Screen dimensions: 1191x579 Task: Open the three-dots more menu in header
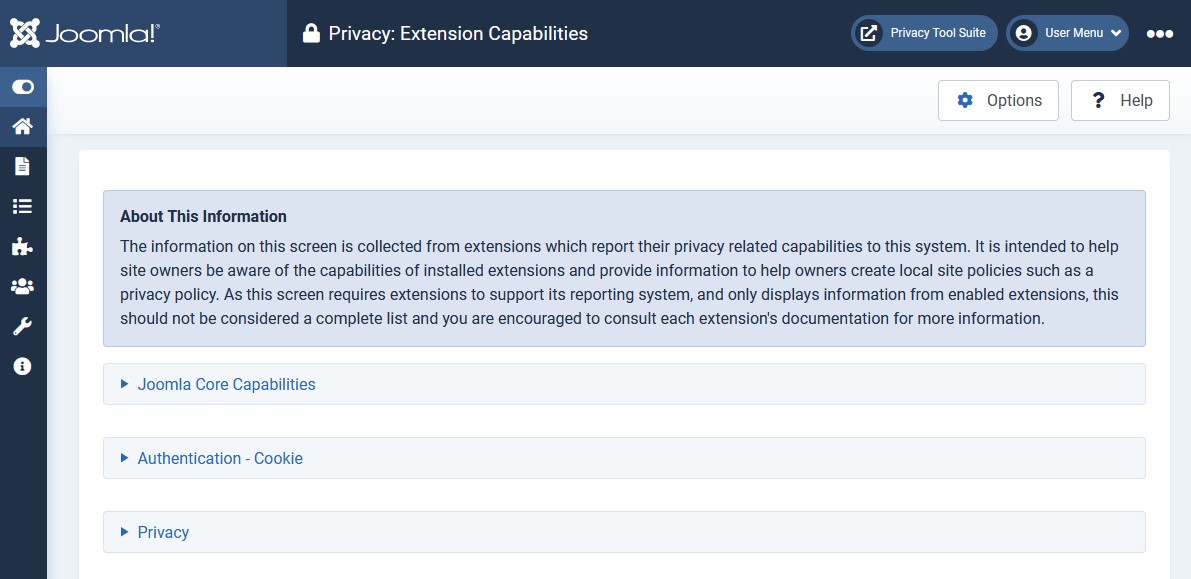(1160, 33)
